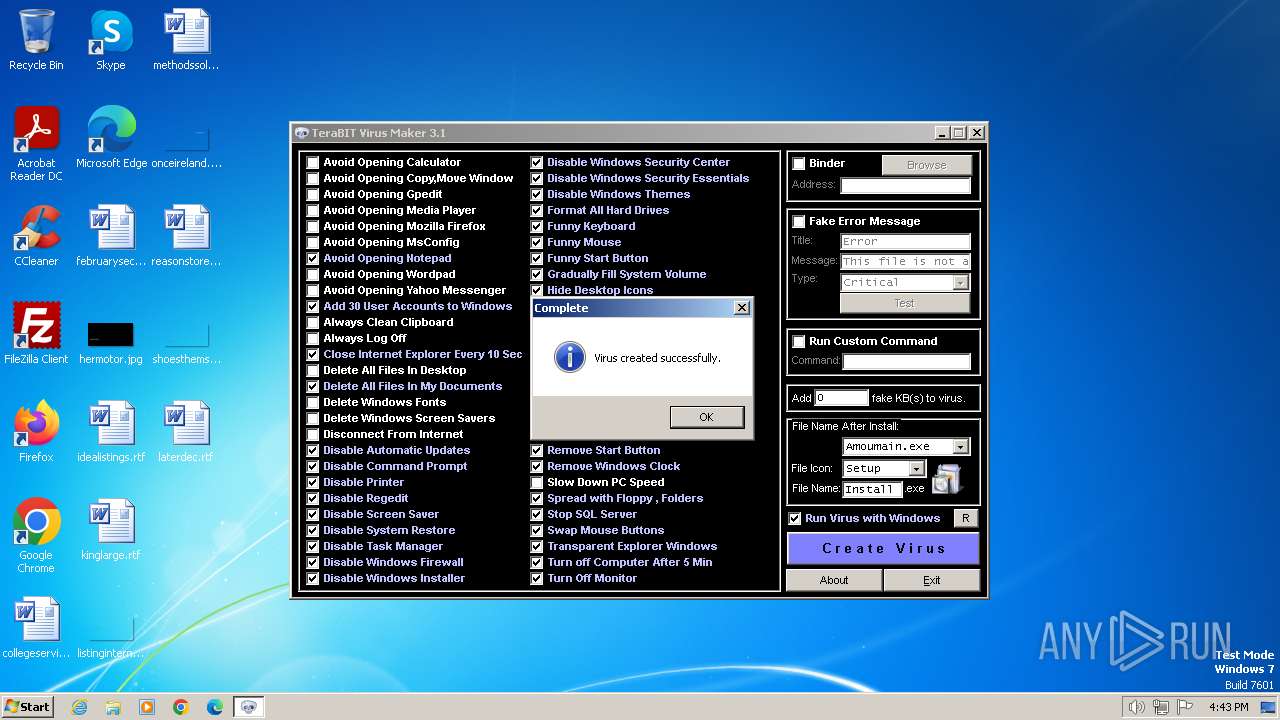Click the TeraBIT app taskbar button

click(x=249, y=707)
